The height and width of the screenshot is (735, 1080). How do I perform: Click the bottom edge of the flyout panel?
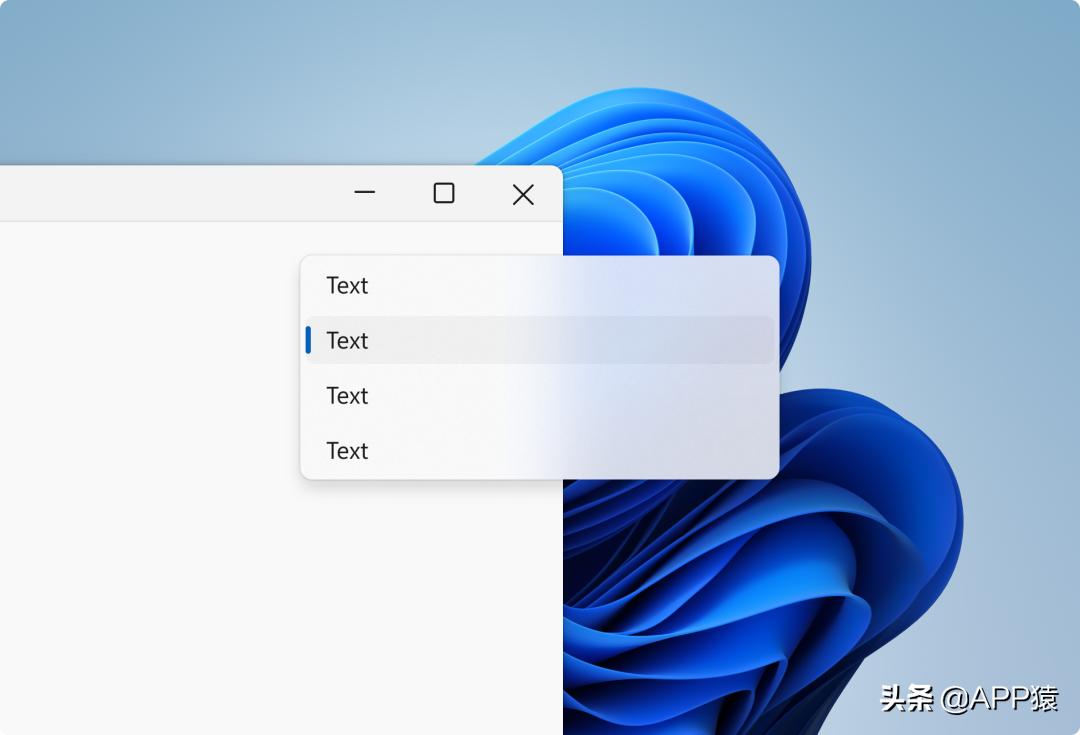coord(540,475)
